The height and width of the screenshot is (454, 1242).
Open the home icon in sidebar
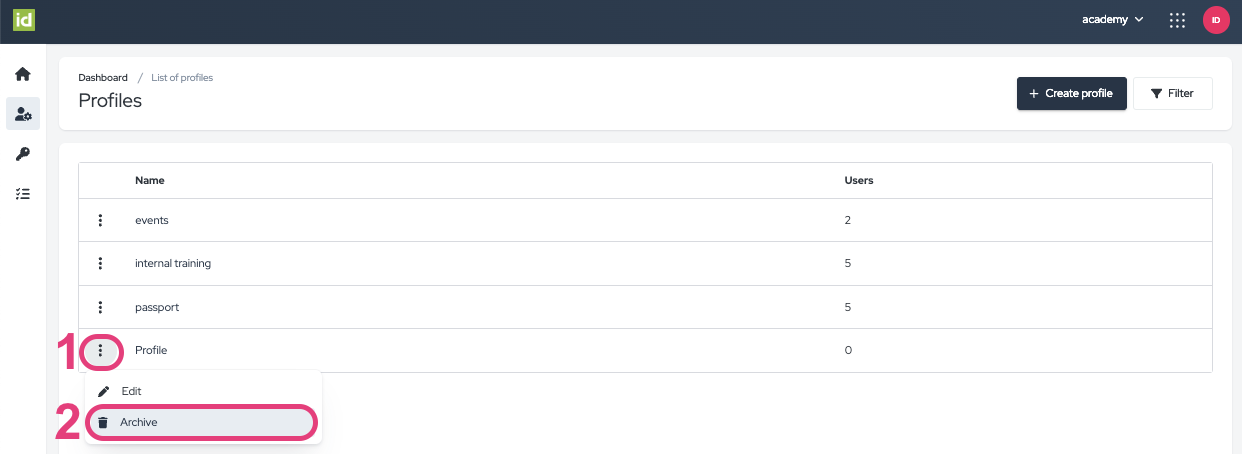pos(22,74)
